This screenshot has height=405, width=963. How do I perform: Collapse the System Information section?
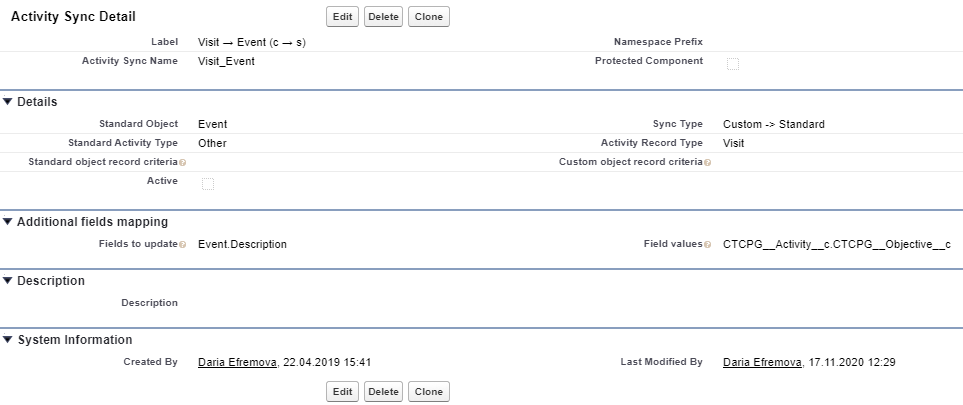click(8, 340)
